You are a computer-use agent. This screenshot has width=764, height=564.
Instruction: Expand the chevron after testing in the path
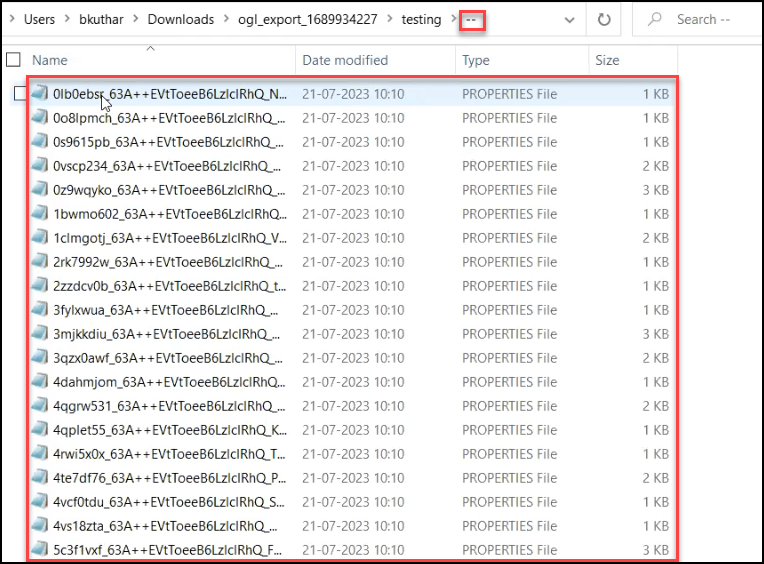(453, 19)
